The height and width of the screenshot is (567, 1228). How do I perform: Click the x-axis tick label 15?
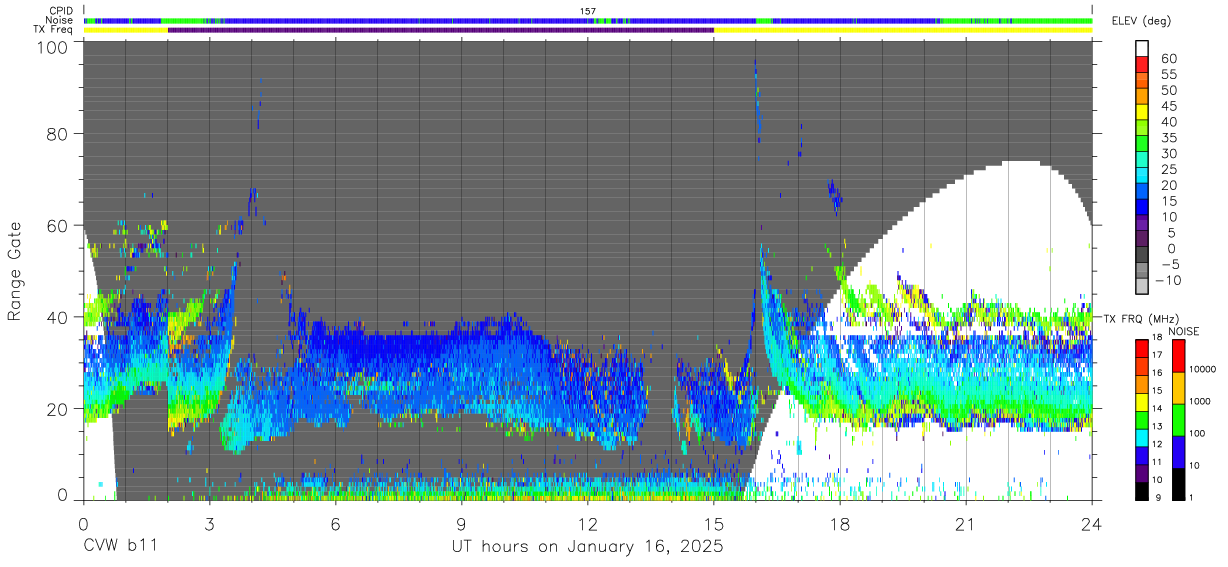714,524
